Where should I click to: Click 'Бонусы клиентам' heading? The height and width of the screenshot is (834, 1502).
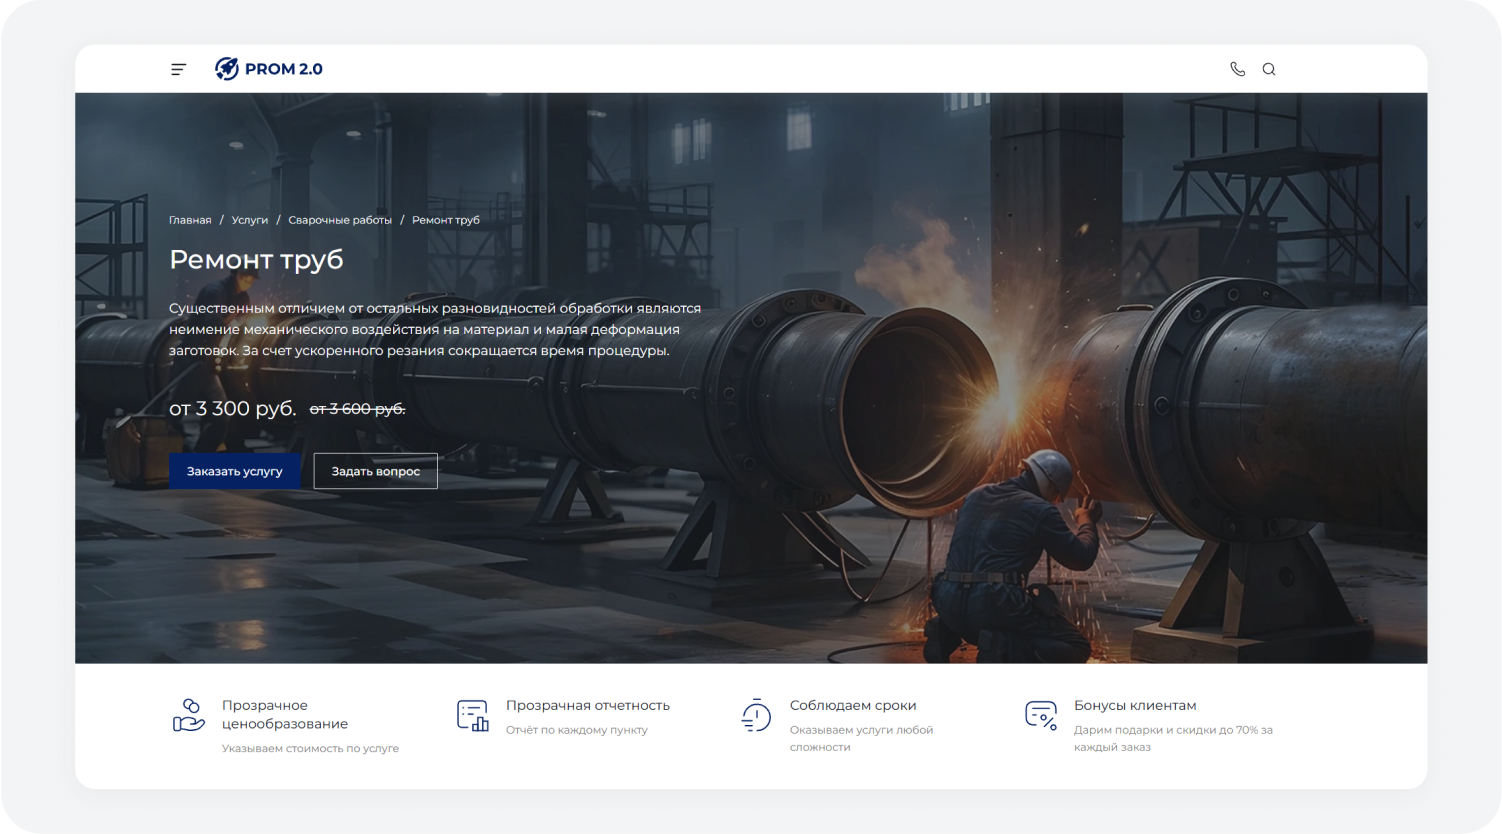1135,706
